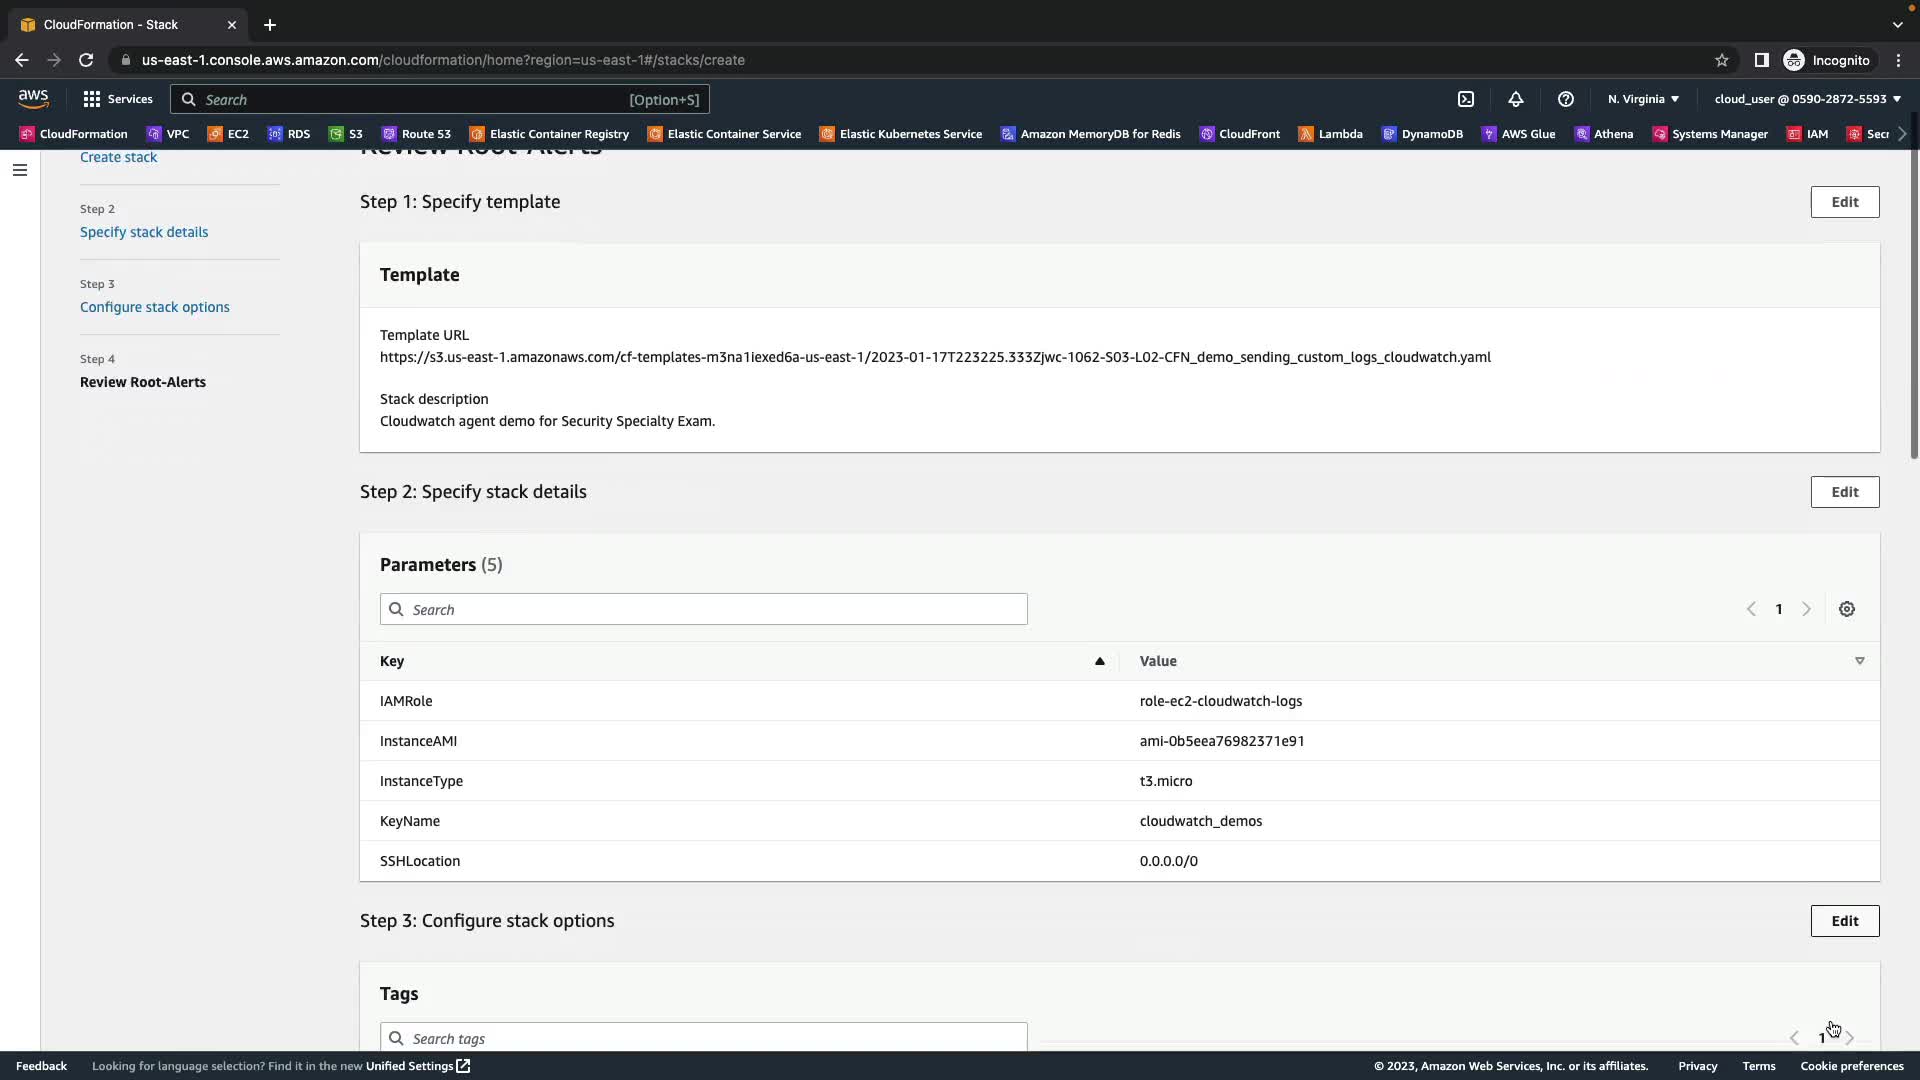Edit Step 2 stack details
The width and height of the screenshot is (1920, 1080).
tap(1844, 492)
